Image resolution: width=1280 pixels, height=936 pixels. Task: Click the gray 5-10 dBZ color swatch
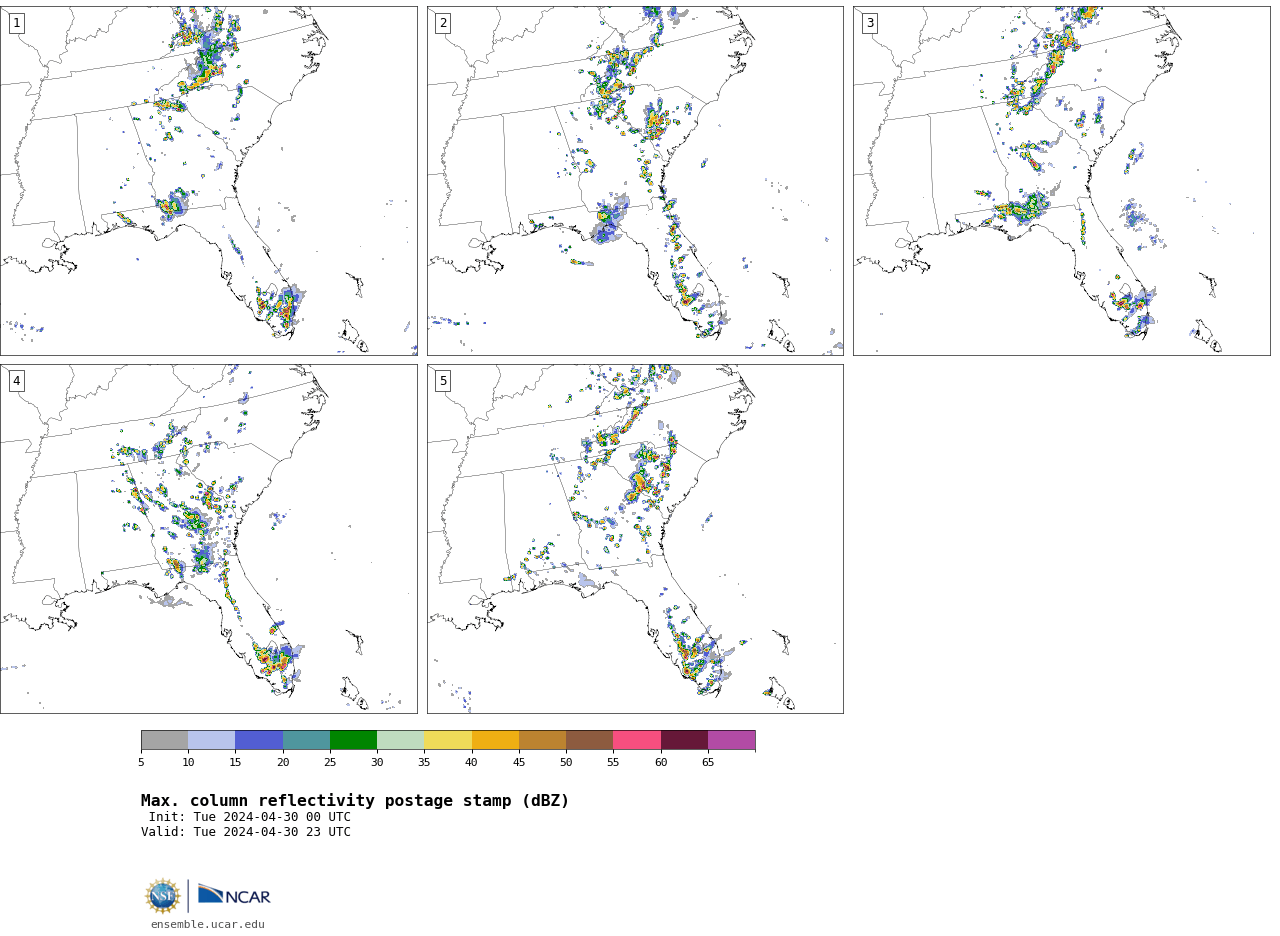tap(164, 740)
